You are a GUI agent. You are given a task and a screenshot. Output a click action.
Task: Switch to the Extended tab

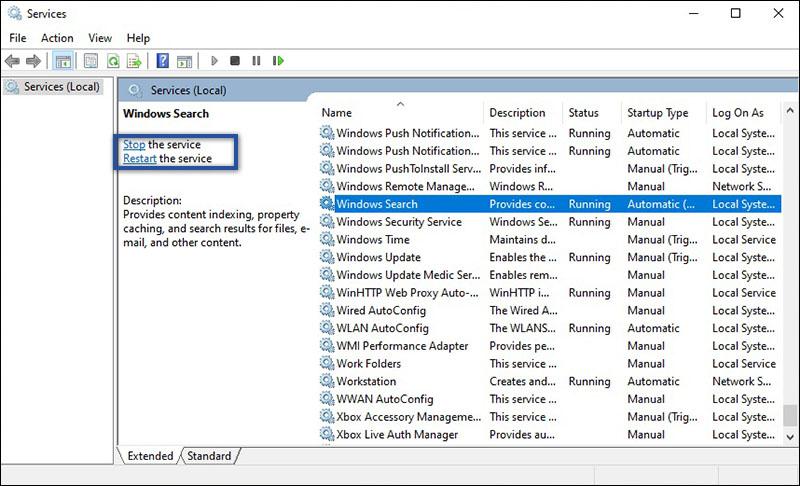(150, 456)
